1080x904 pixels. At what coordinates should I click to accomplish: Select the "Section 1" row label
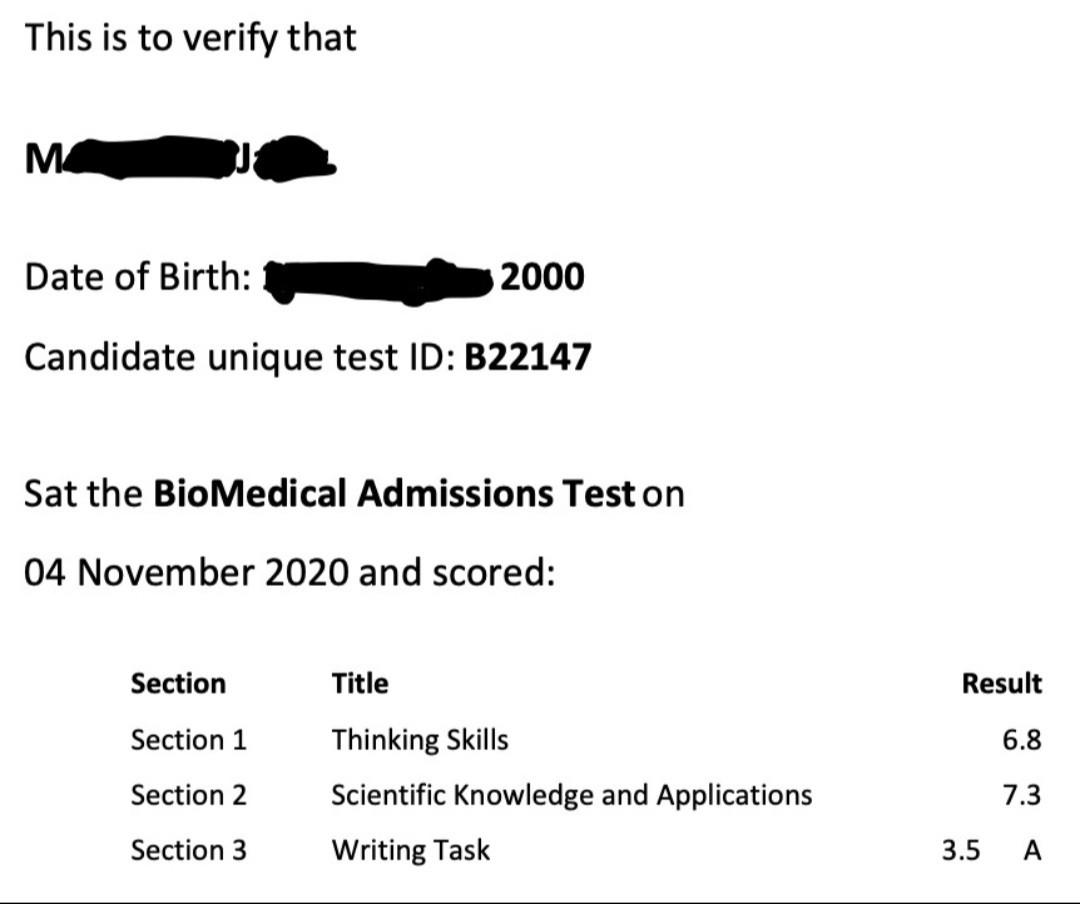pyautogui.click(x=188, y=740)
